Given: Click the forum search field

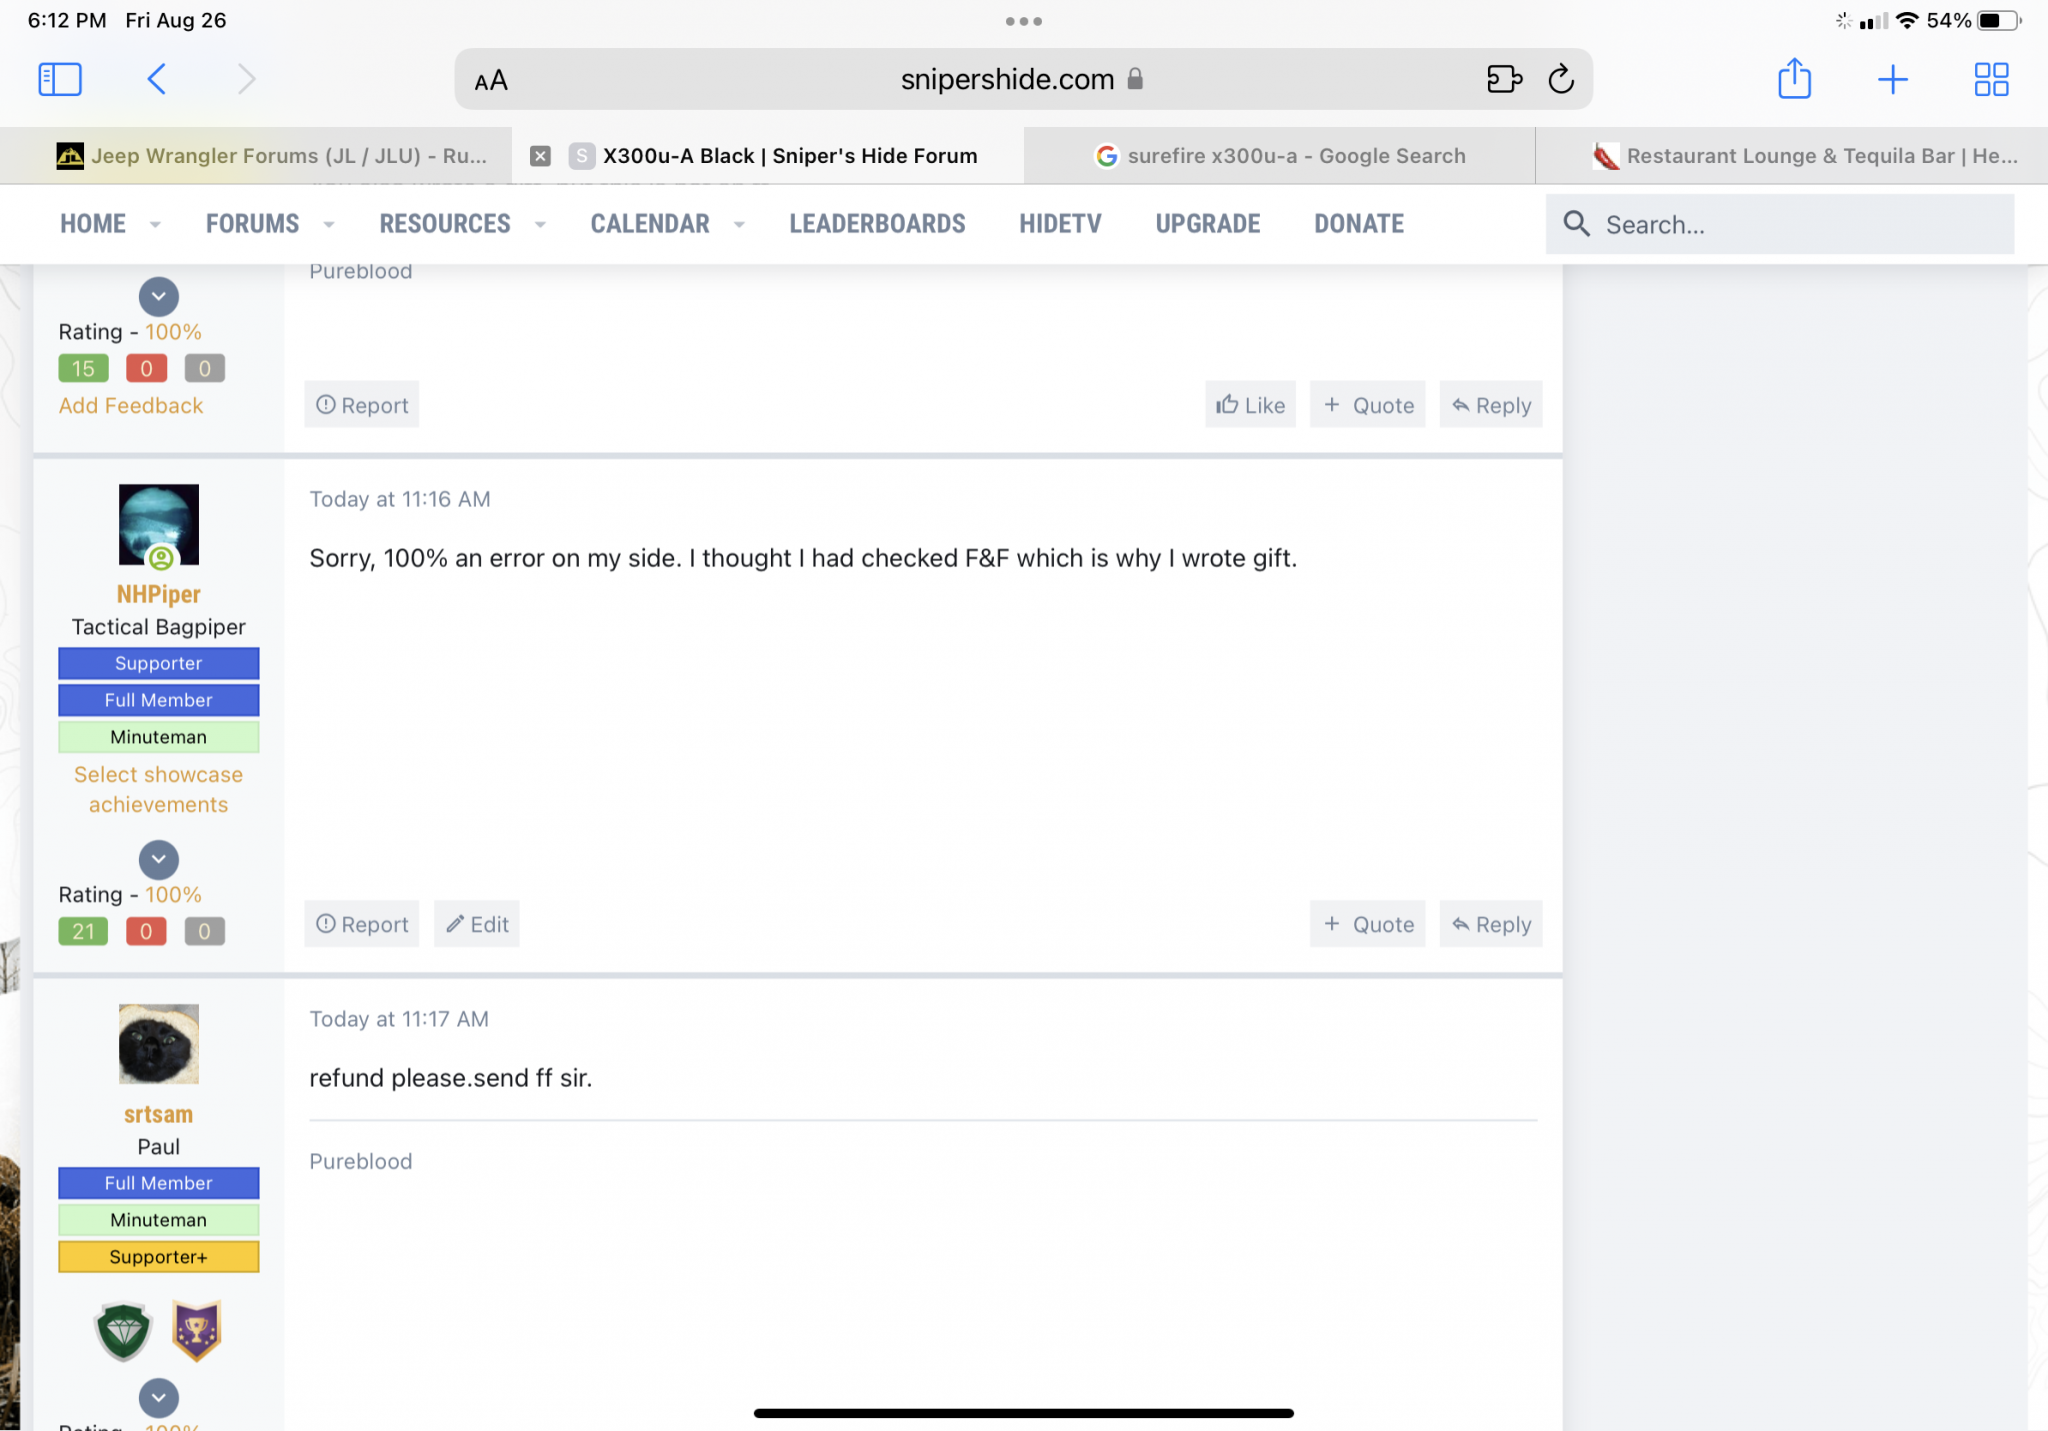Looking at the screenshot, I should click(1780, 225).
